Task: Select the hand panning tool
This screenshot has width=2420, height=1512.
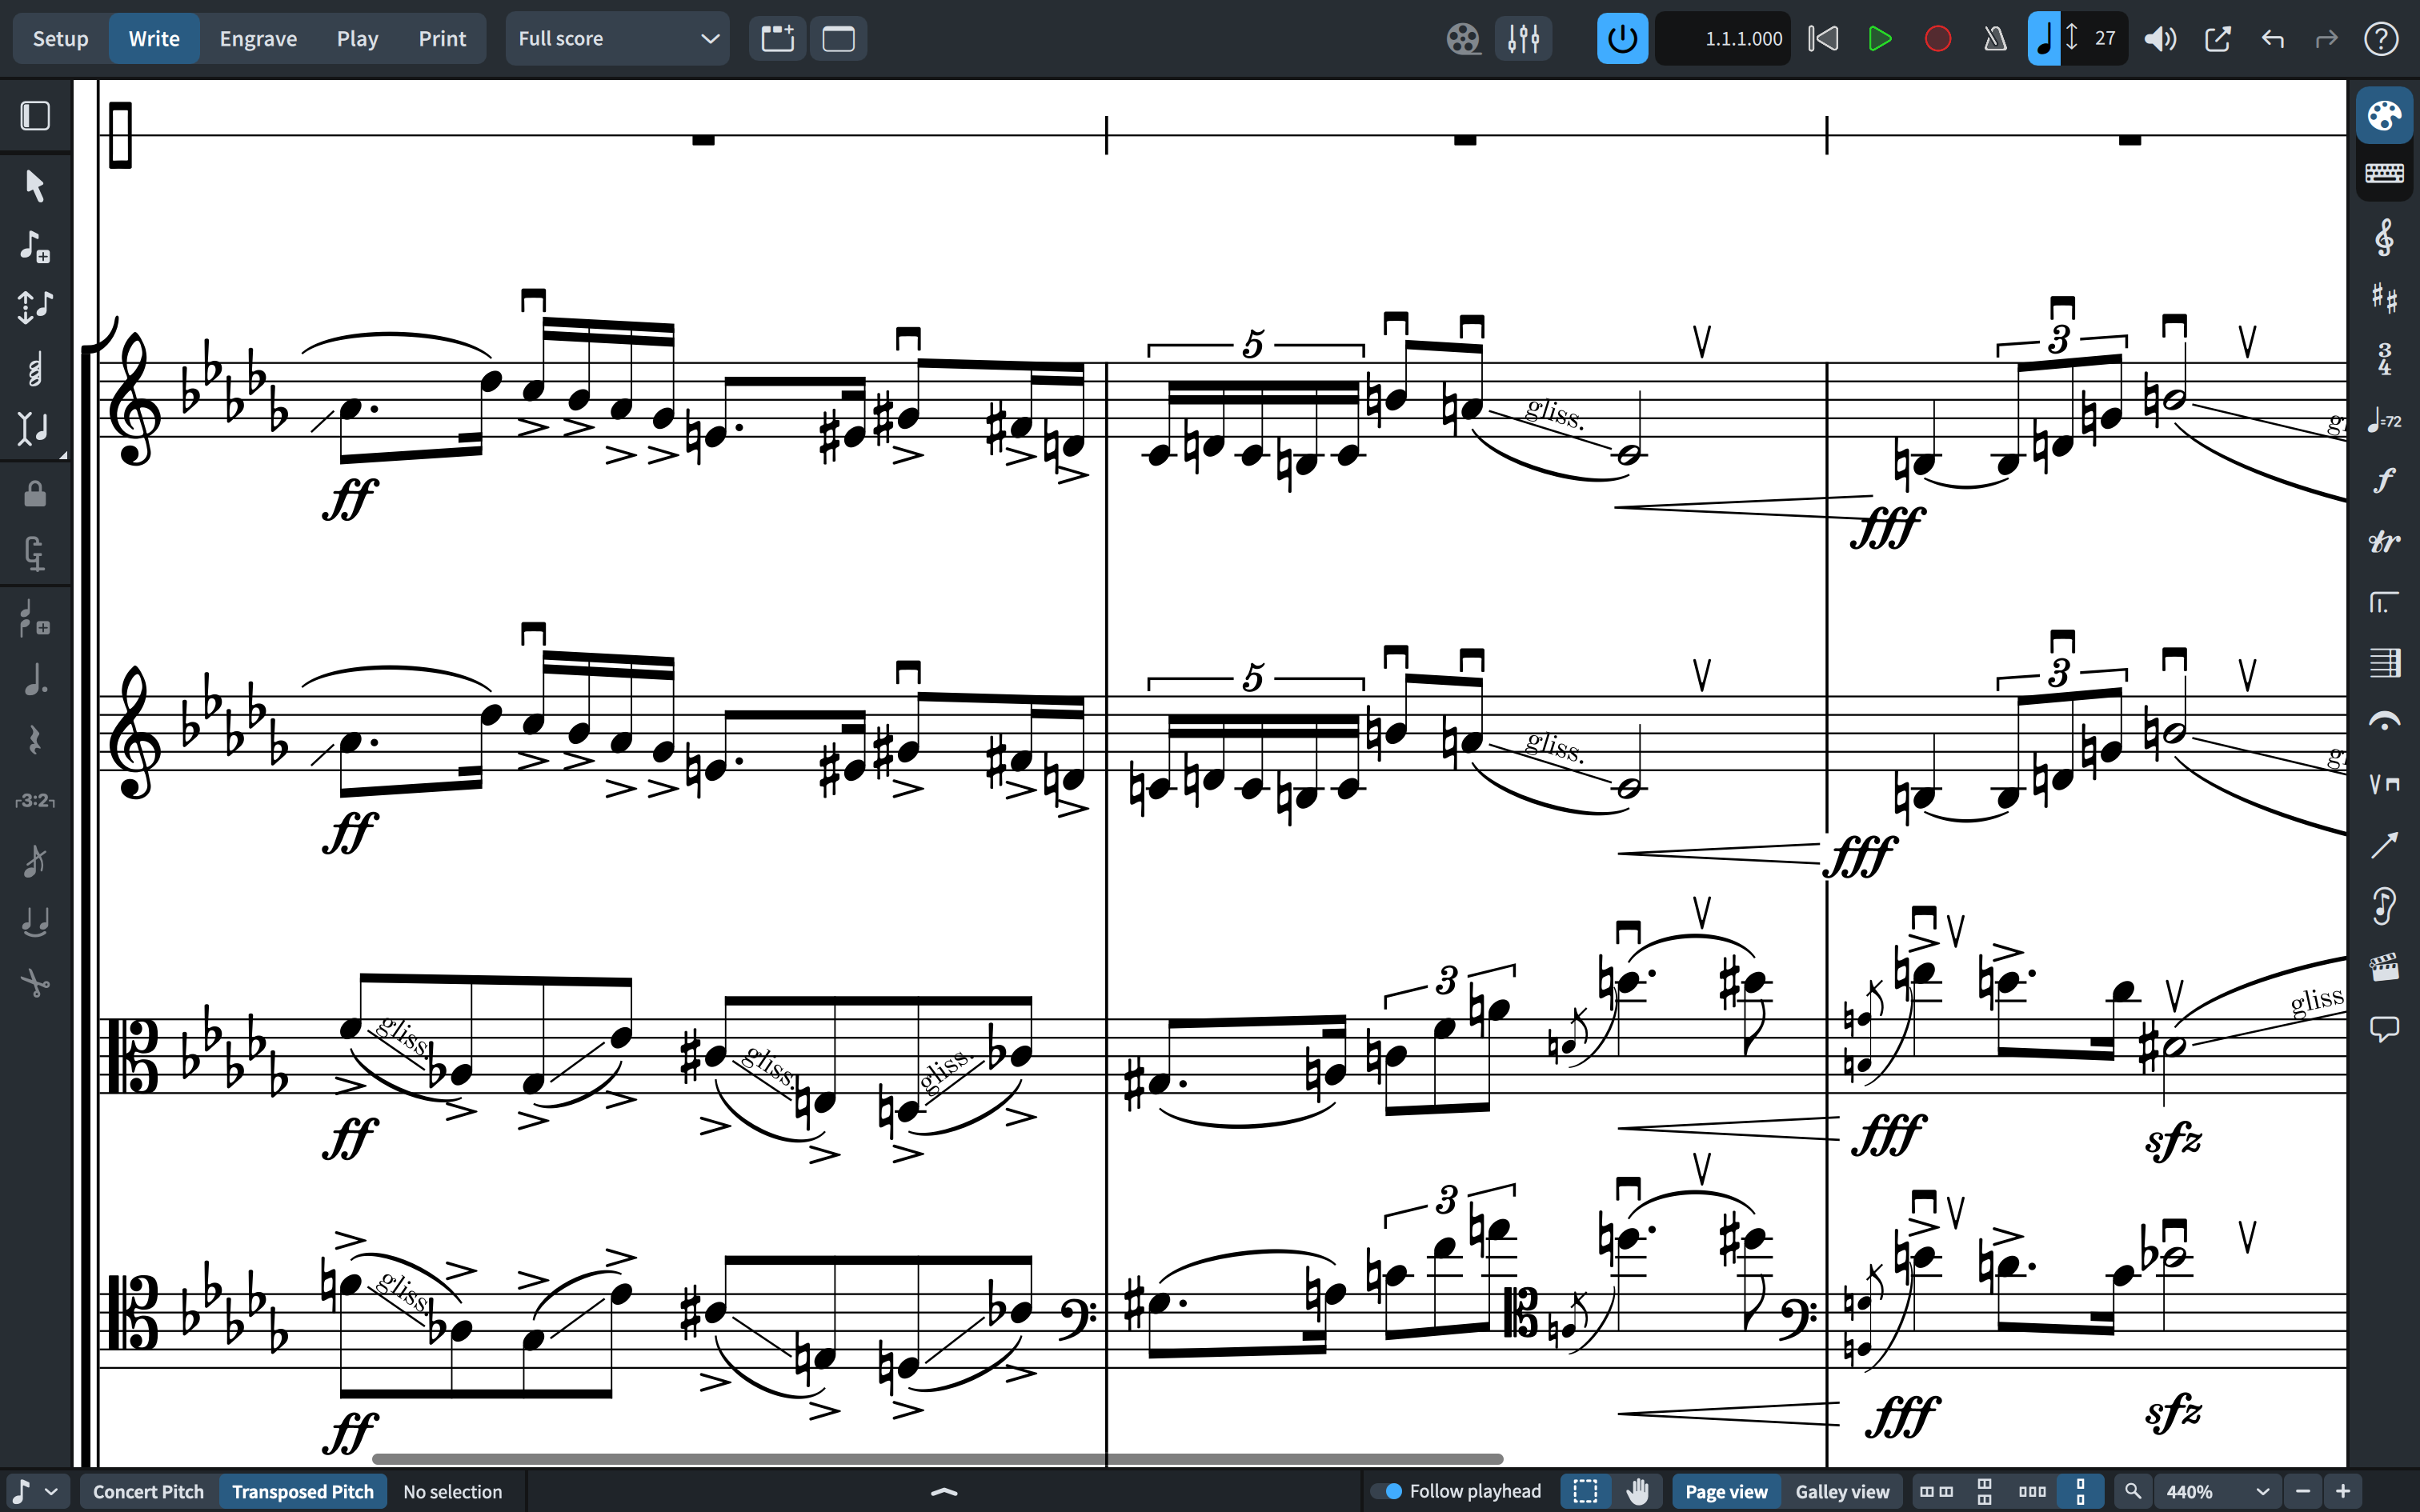Action: click(1637, 1491)
